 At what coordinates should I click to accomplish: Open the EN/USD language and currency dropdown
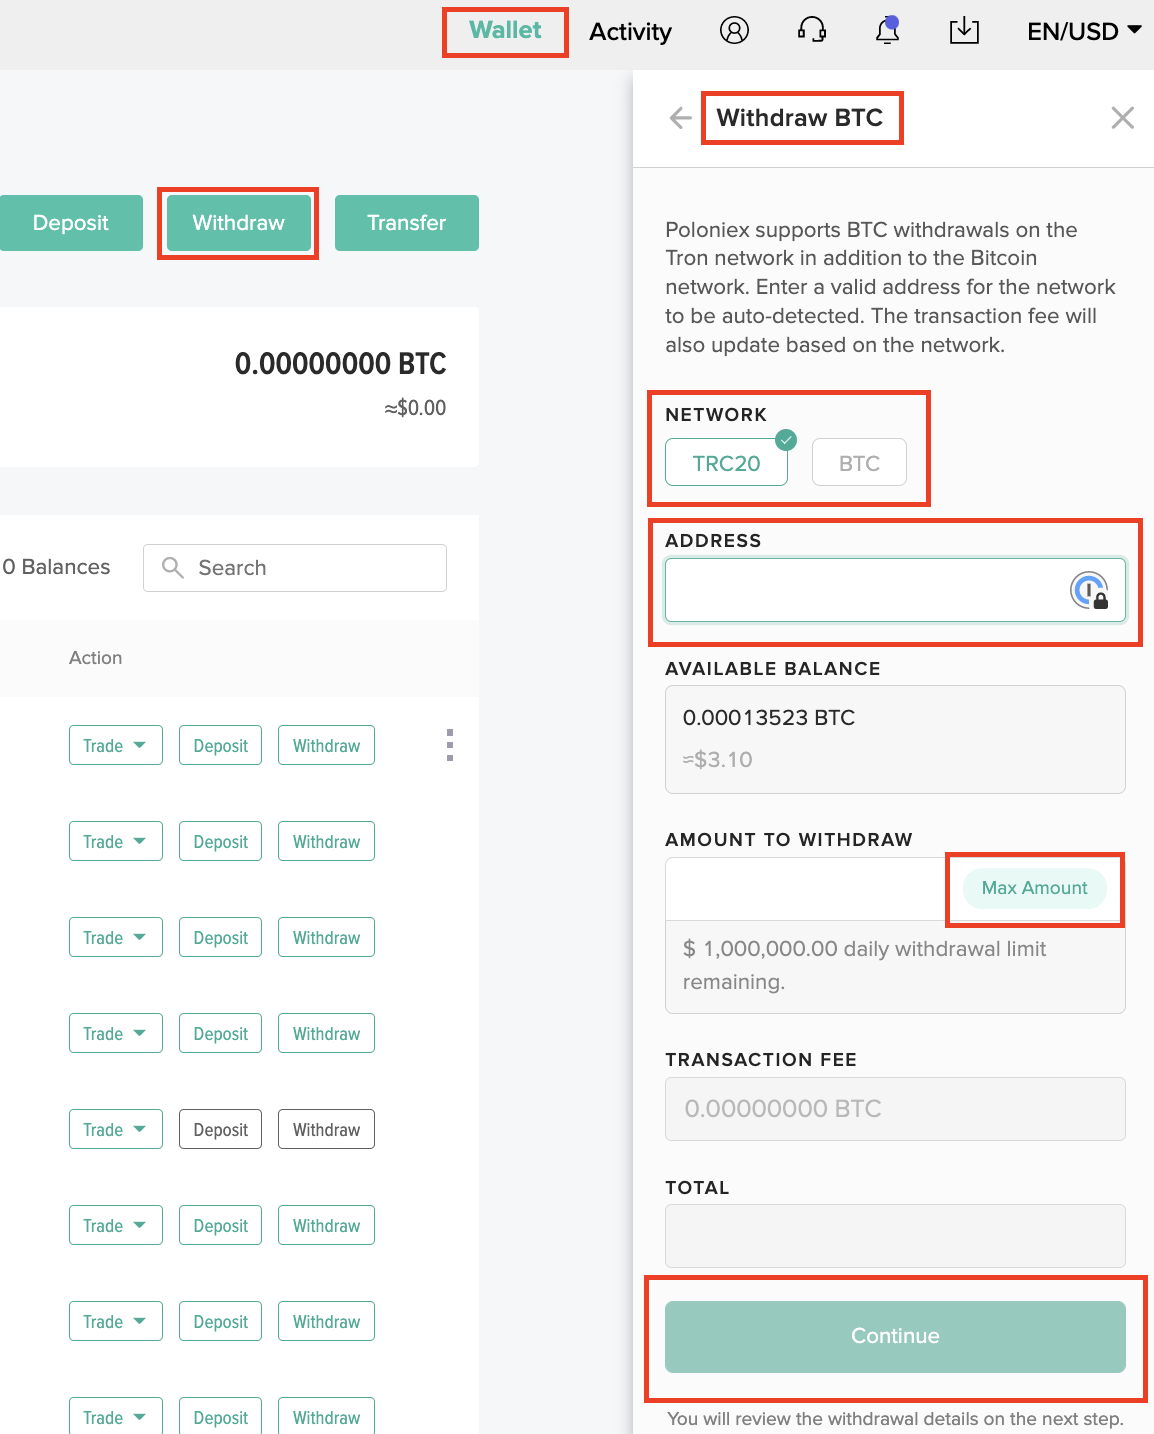click(1084, 31)
